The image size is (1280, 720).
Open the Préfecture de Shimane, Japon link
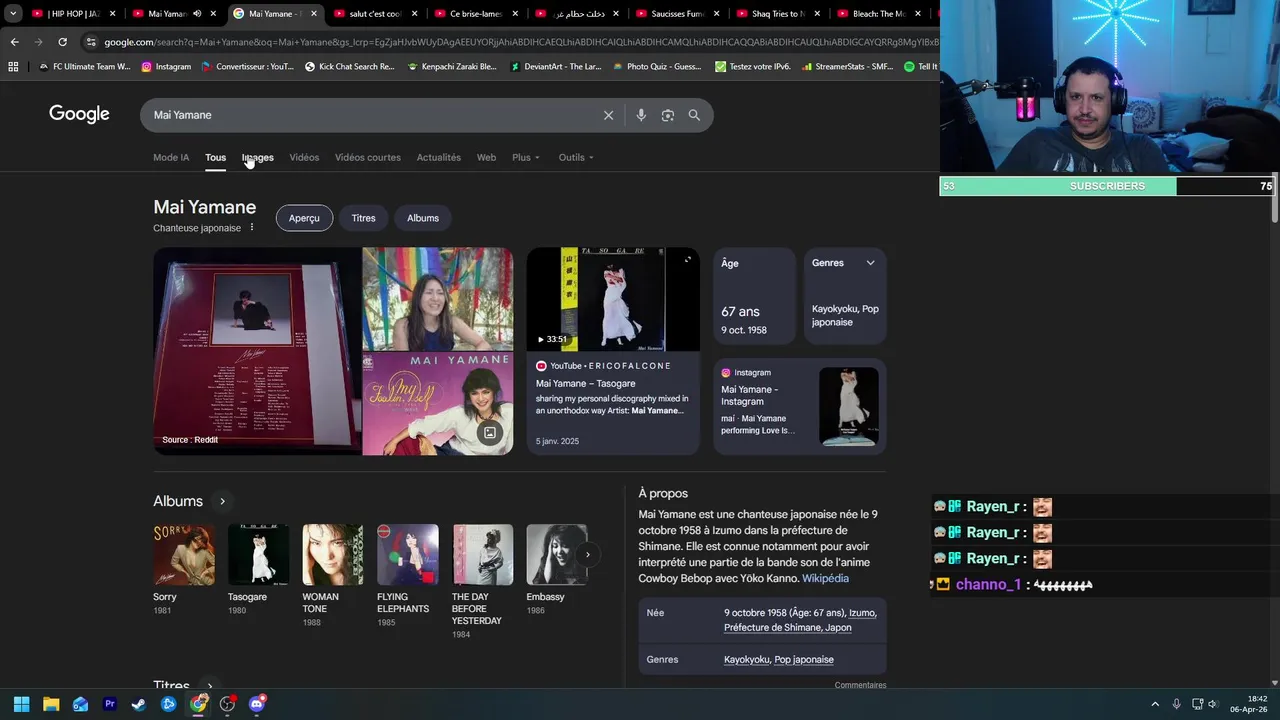[x=788, y=627]
